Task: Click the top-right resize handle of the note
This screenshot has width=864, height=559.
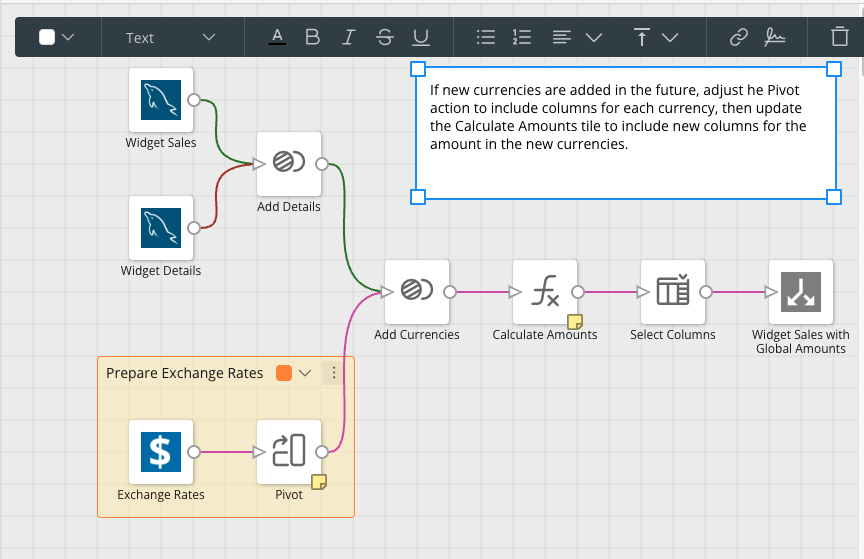Action: pyautogui.click(x=834, y=69)
